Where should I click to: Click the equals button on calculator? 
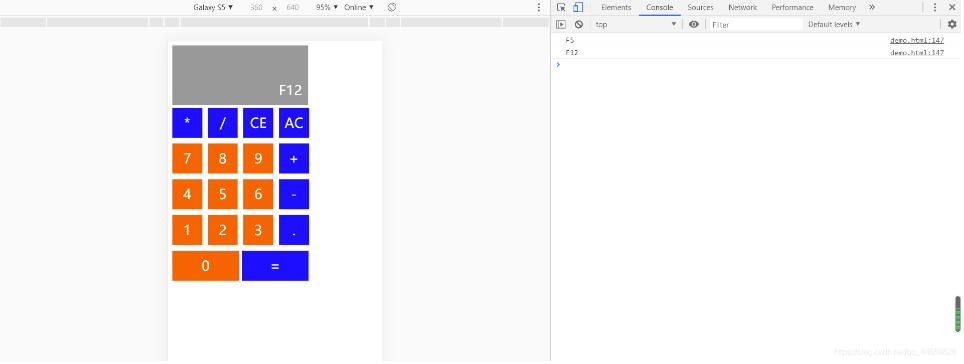point(275,266)
